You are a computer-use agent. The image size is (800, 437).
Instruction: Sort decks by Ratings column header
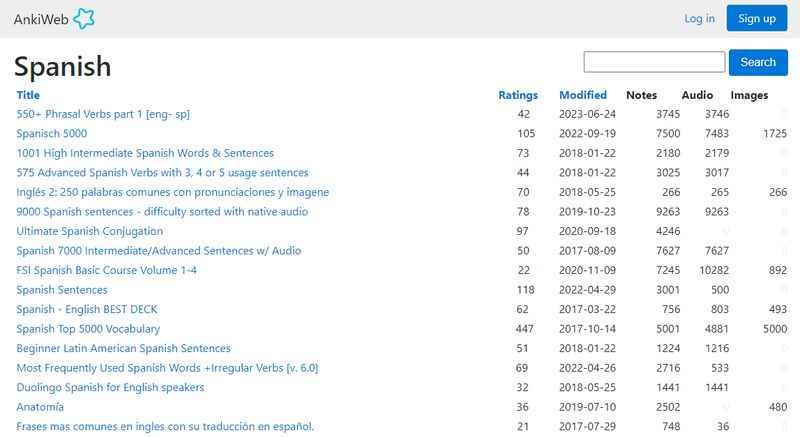coord(518,95)
